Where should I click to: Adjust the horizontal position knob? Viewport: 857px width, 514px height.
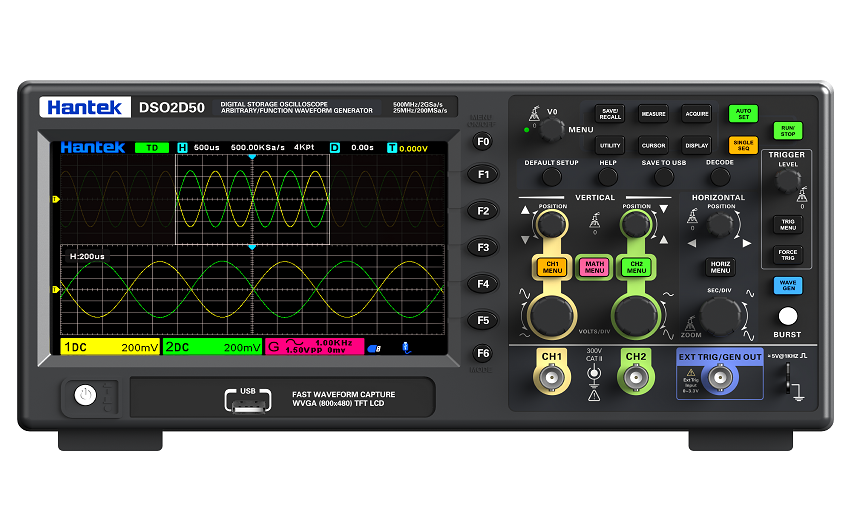tap(720, 225)
